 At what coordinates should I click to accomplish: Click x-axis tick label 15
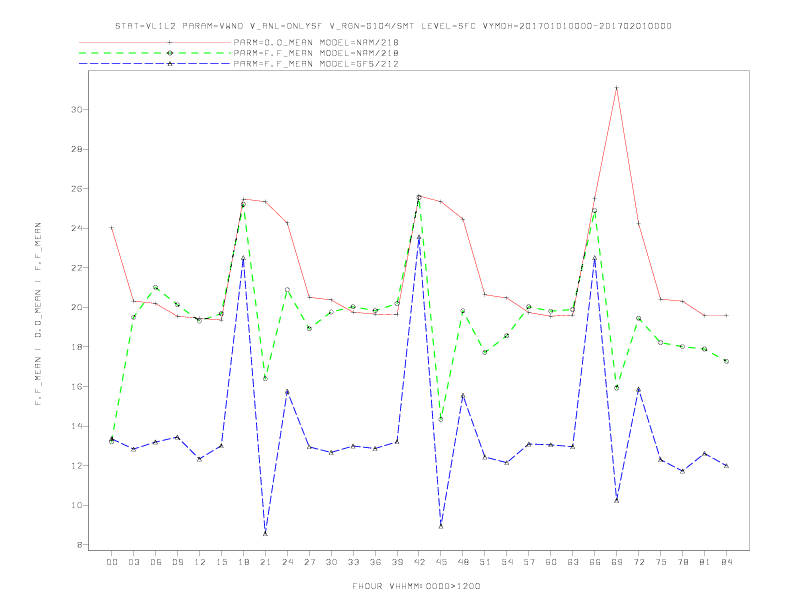[221, 562]
